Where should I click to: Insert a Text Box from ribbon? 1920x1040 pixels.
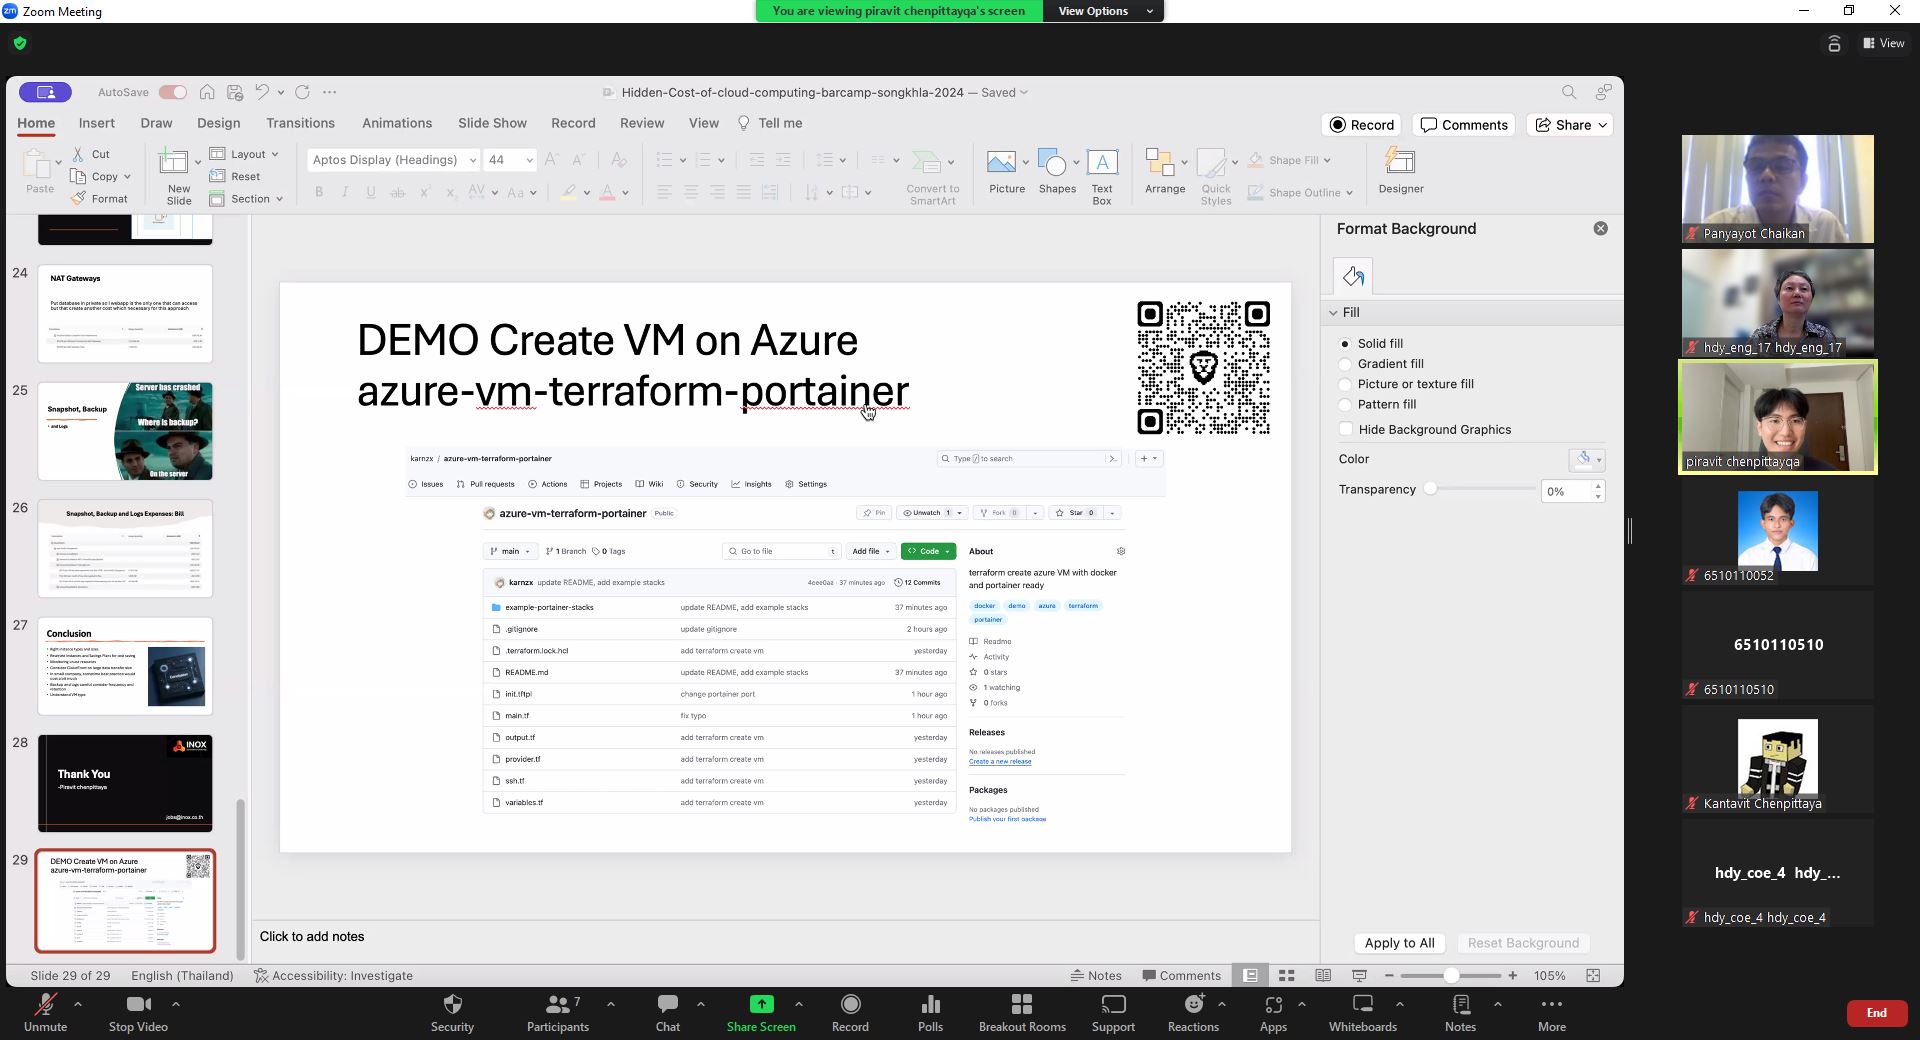pos(1101,163)
